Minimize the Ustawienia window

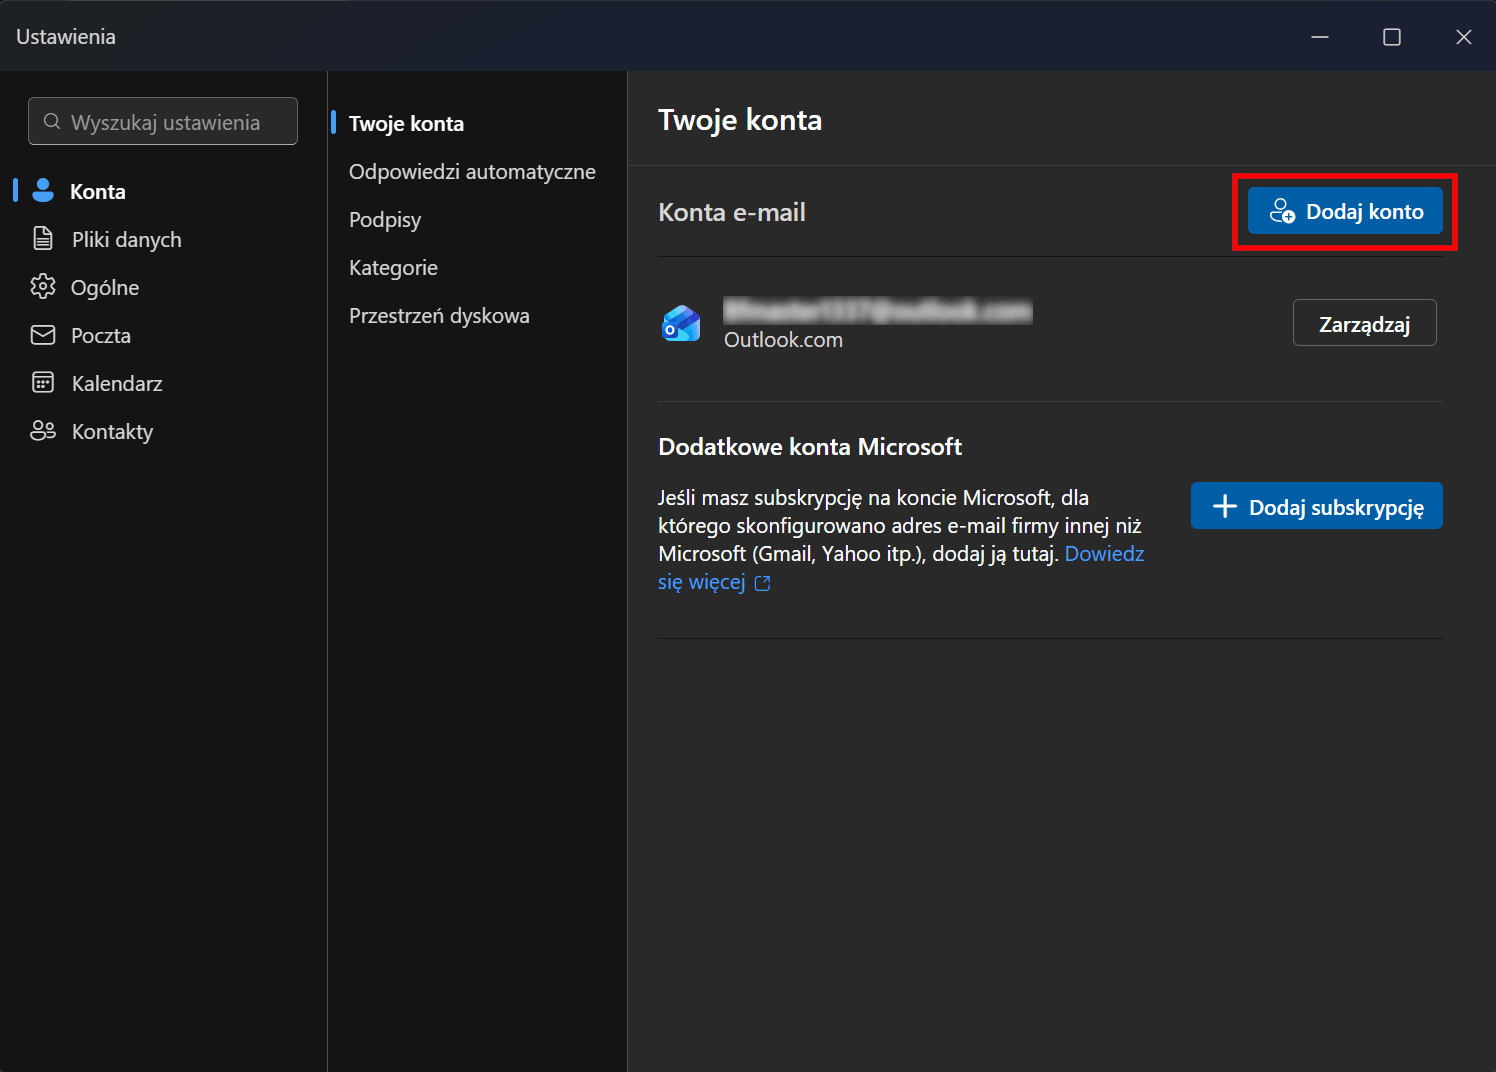point(1320,37)
